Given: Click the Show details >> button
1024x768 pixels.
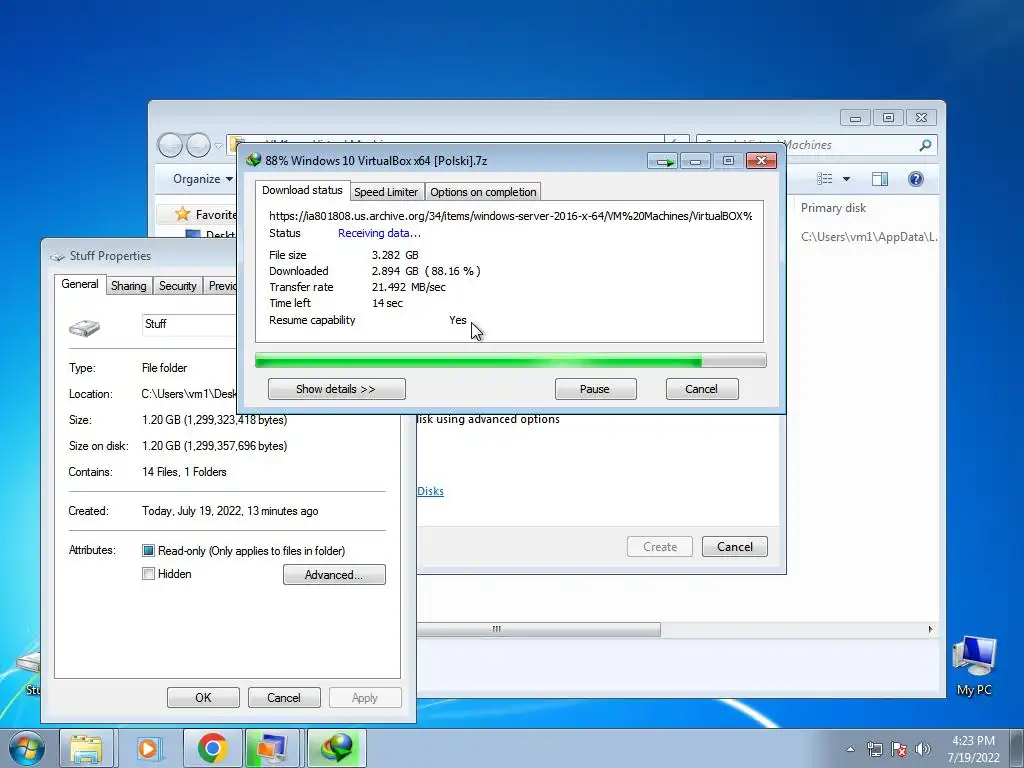Looking at the screenshot, I should tap(336, 389).
